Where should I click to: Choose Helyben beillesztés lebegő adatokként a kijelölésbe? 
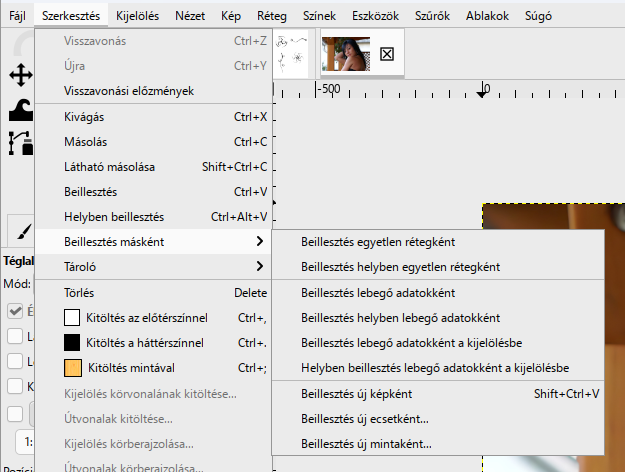(x=438, y=368)
